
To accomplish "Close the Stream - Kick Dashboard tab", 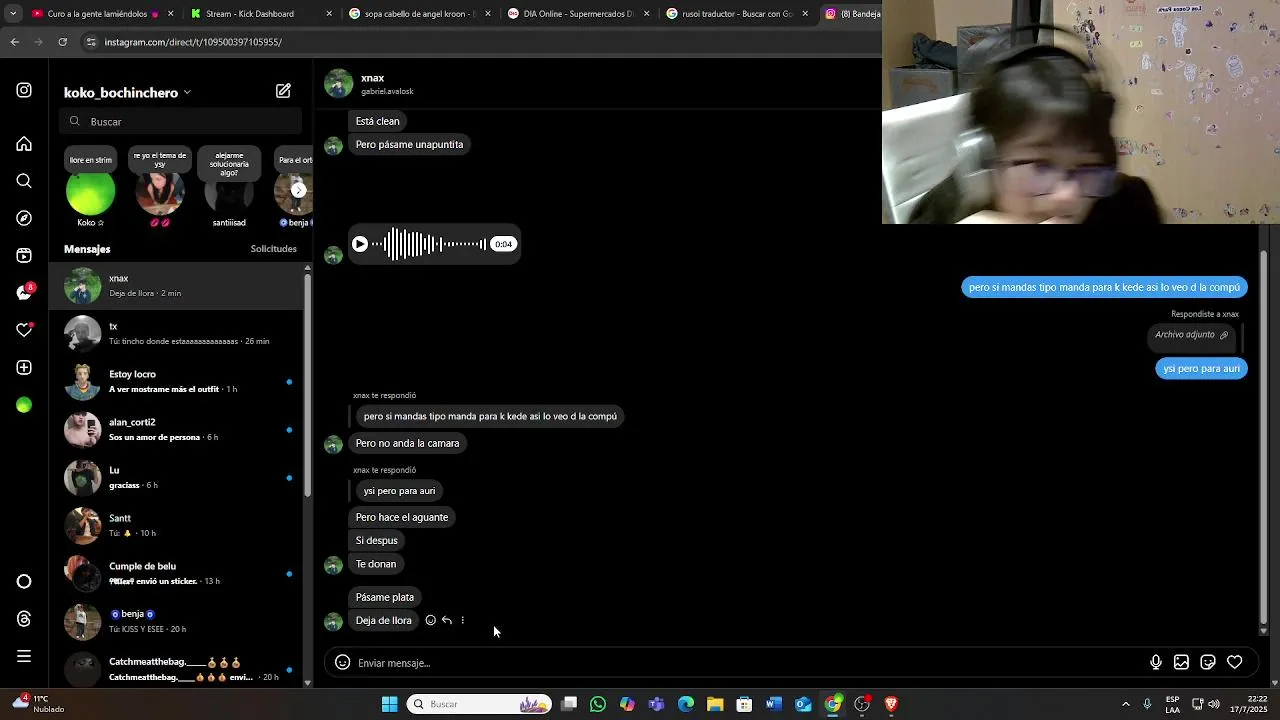I will [329, 14].
